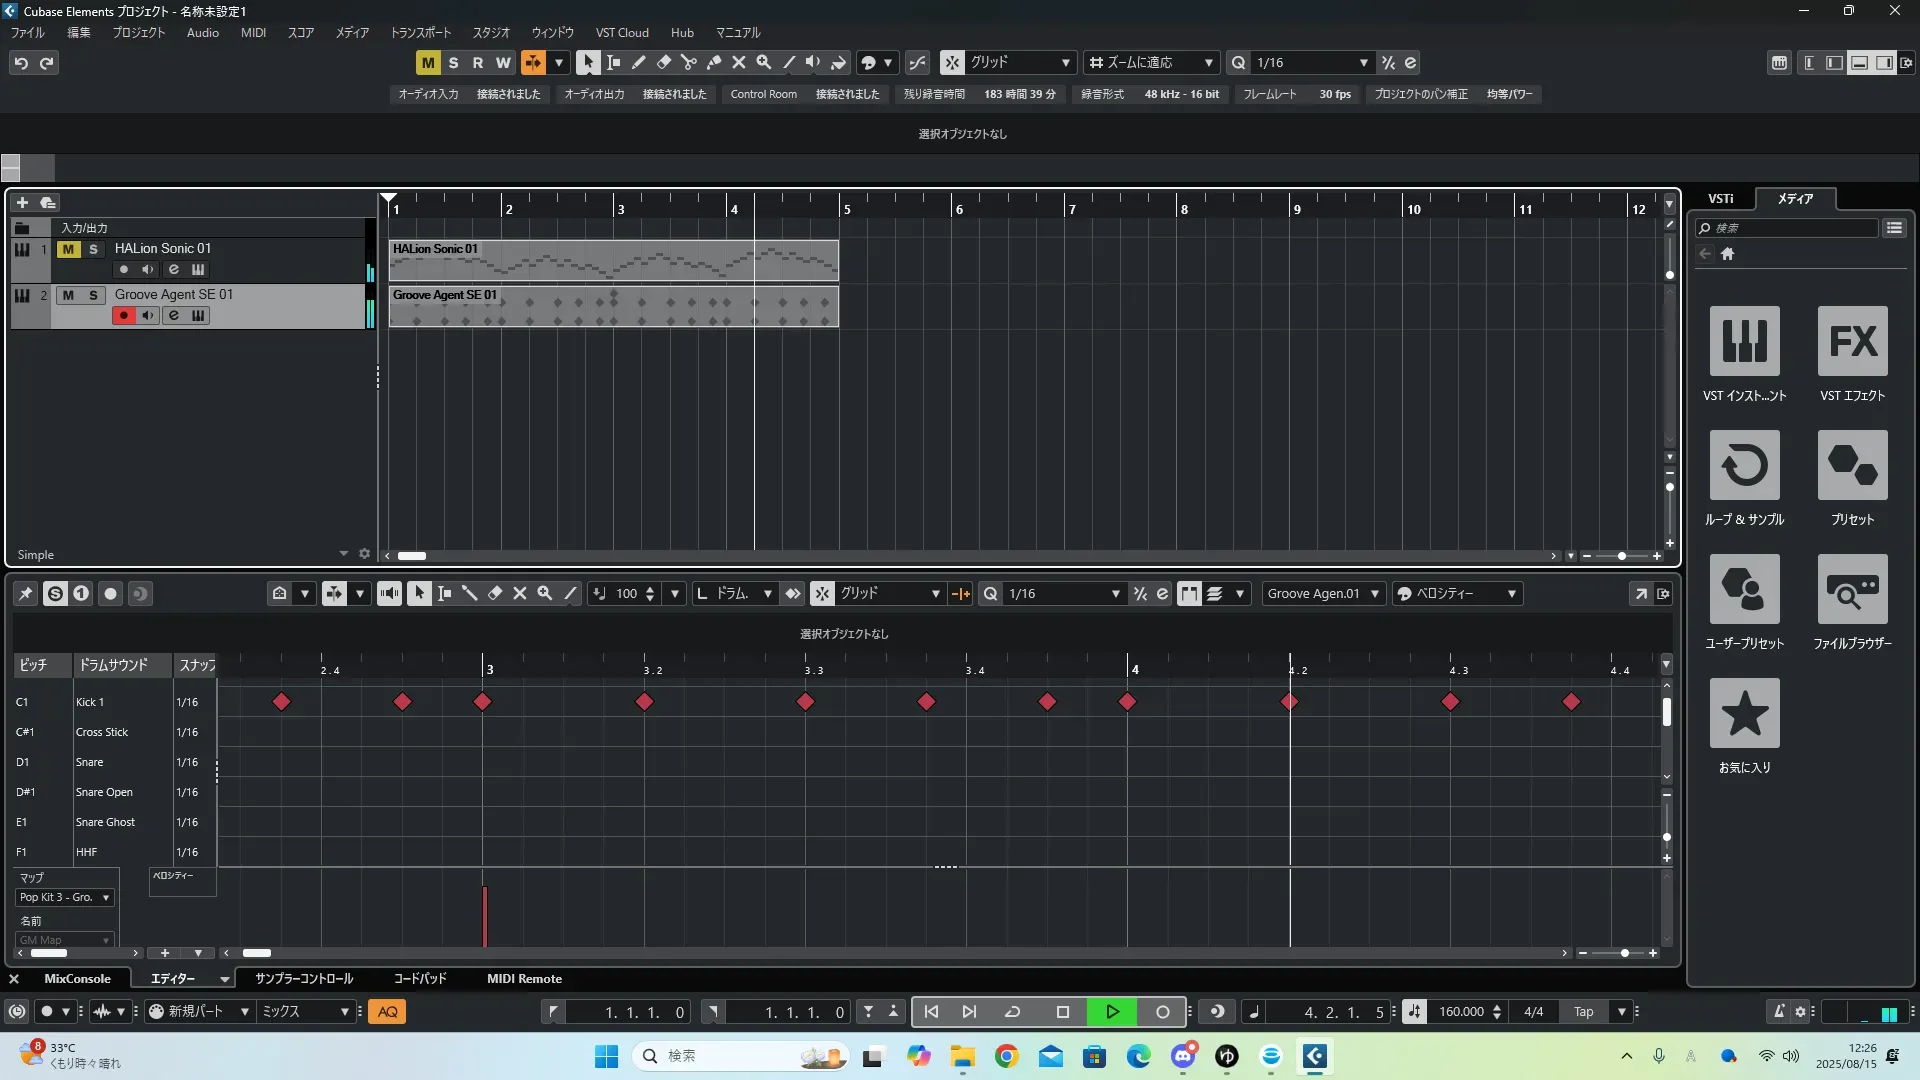Open the Loops & Samples tile

(1744, 466)
